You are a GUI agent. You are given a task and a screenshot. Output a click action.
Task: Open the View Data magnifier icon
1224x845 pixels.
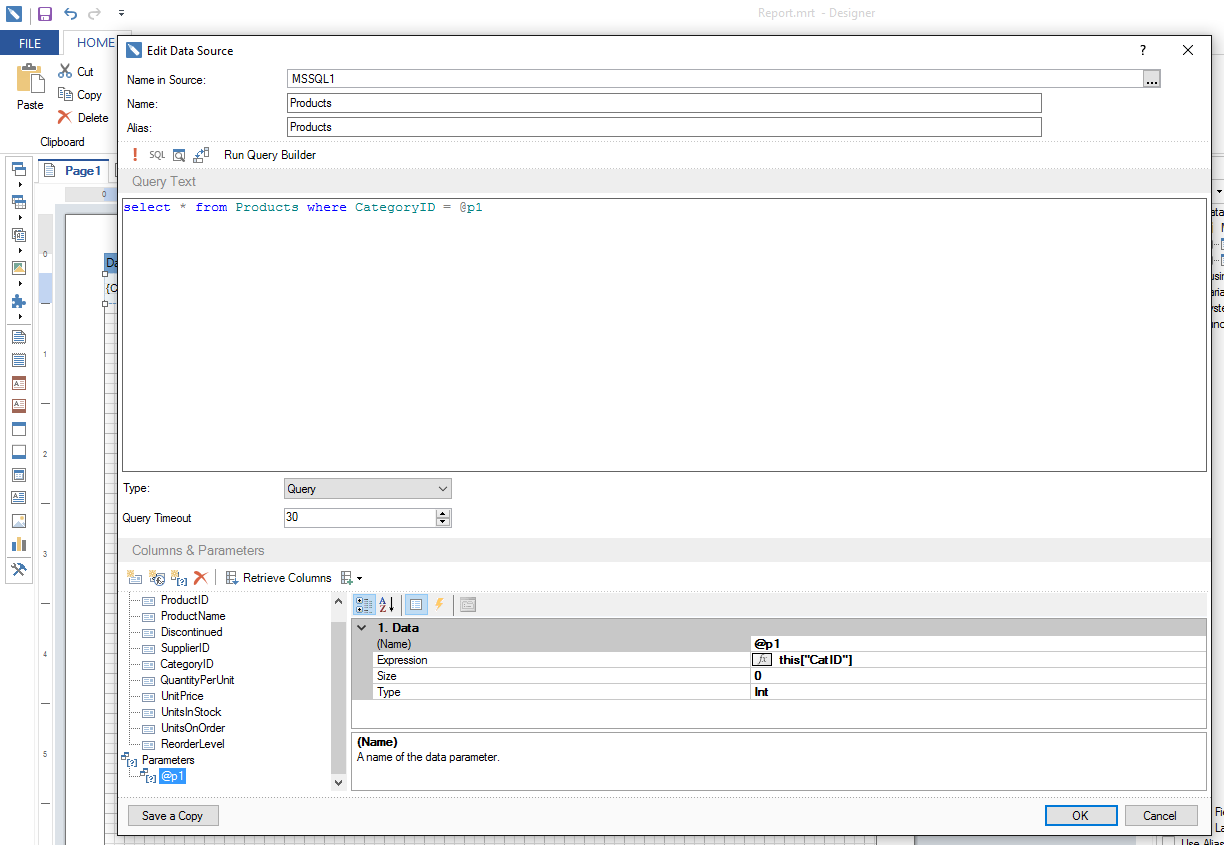[179, 155]
